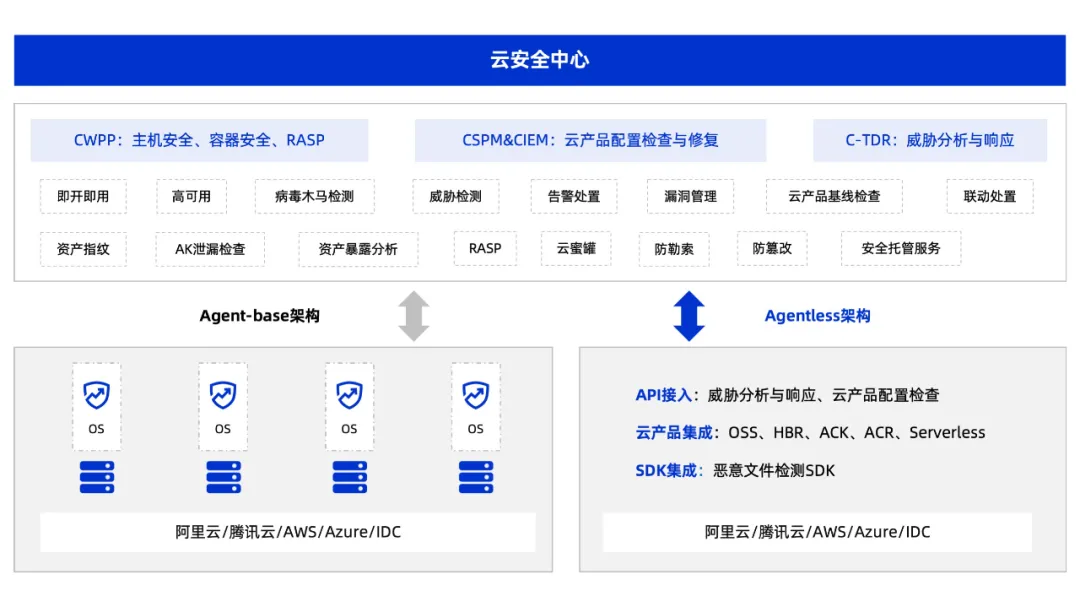Screen dimensions: 1080x607
Task: Click the 云安全中心 title banner
Action: (x=540, y=60)
